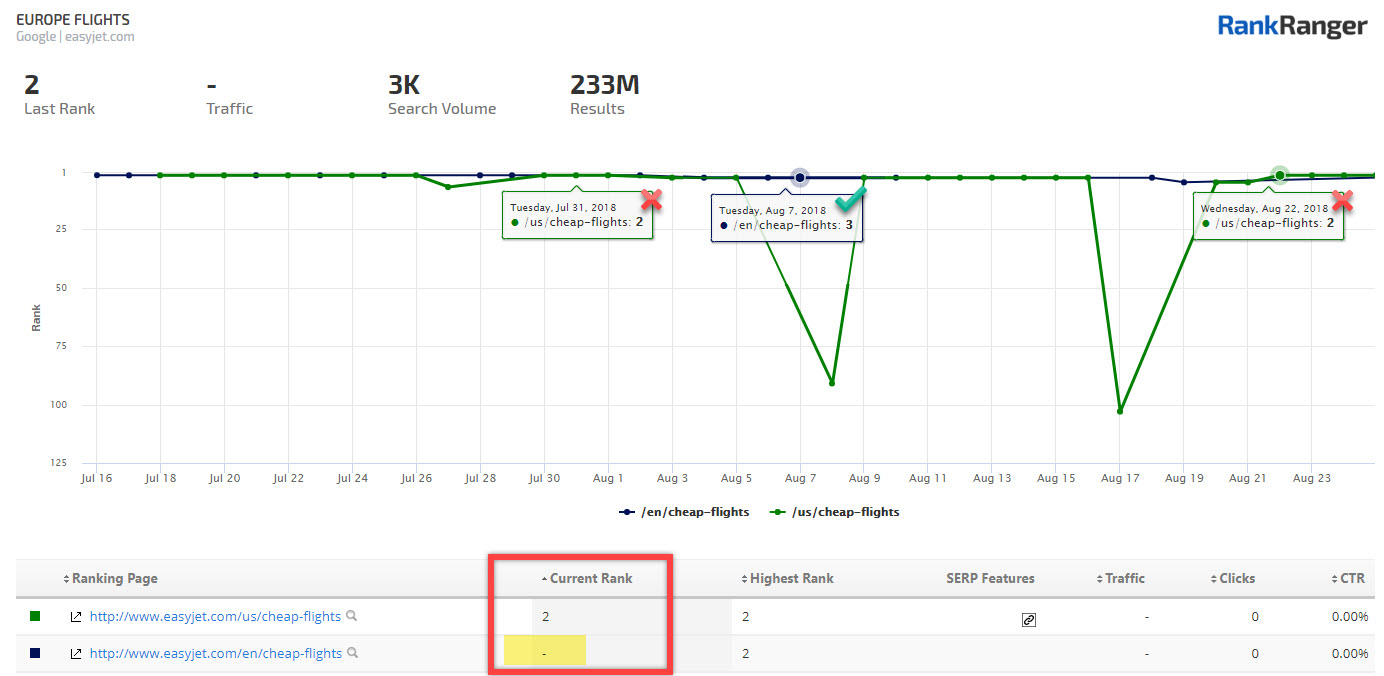Click the navy swatch of the /en/cheap-flights row

(x=36, y=653)
